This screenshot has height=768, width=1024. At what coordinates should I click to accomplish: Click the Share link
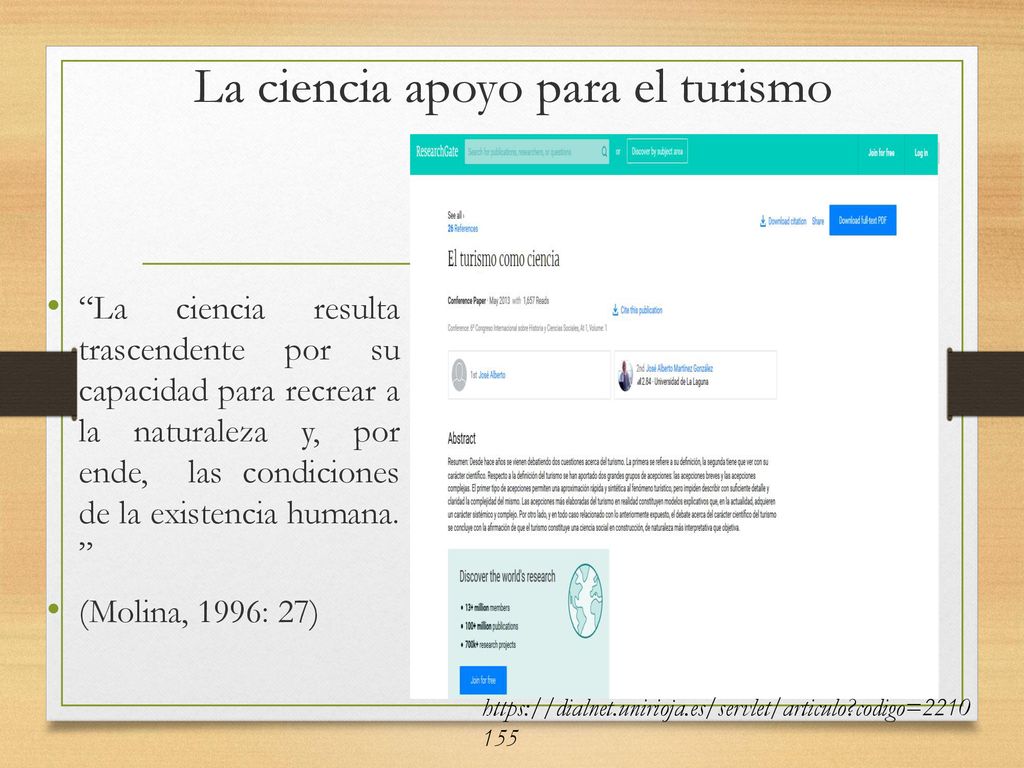[818, 221]
